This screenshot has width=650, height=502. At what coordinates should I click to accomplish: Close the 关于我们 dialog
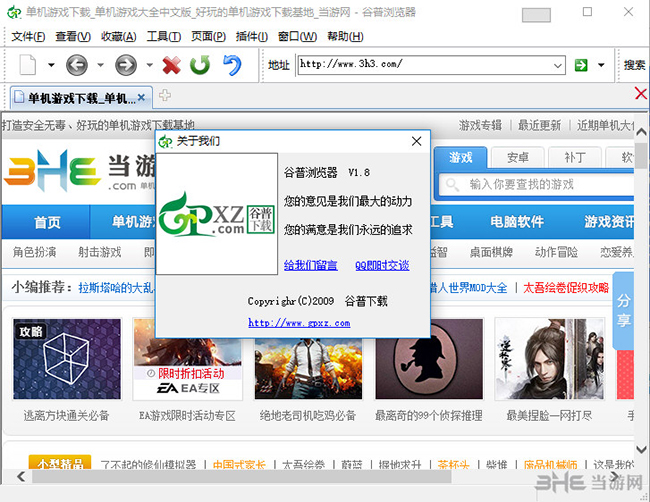click(417, 141)
